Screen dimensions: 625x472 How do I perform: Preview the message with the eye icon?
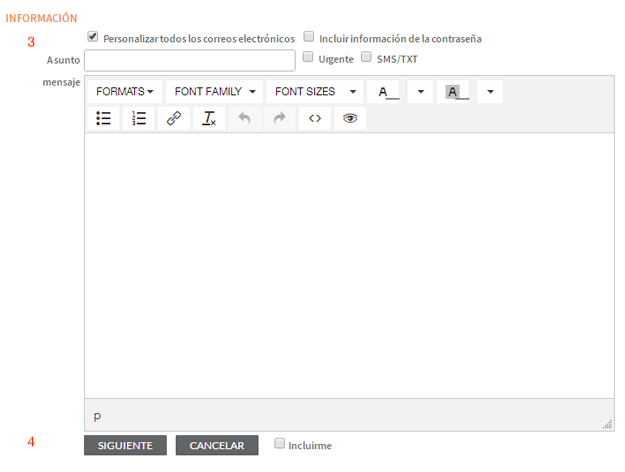pyautogui.click(x=350, y=118)
